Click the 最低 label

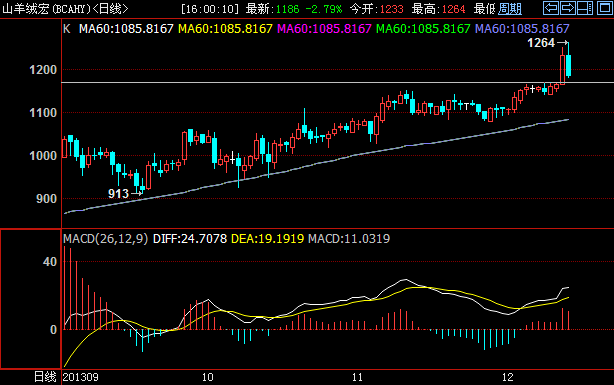(484, 9)
